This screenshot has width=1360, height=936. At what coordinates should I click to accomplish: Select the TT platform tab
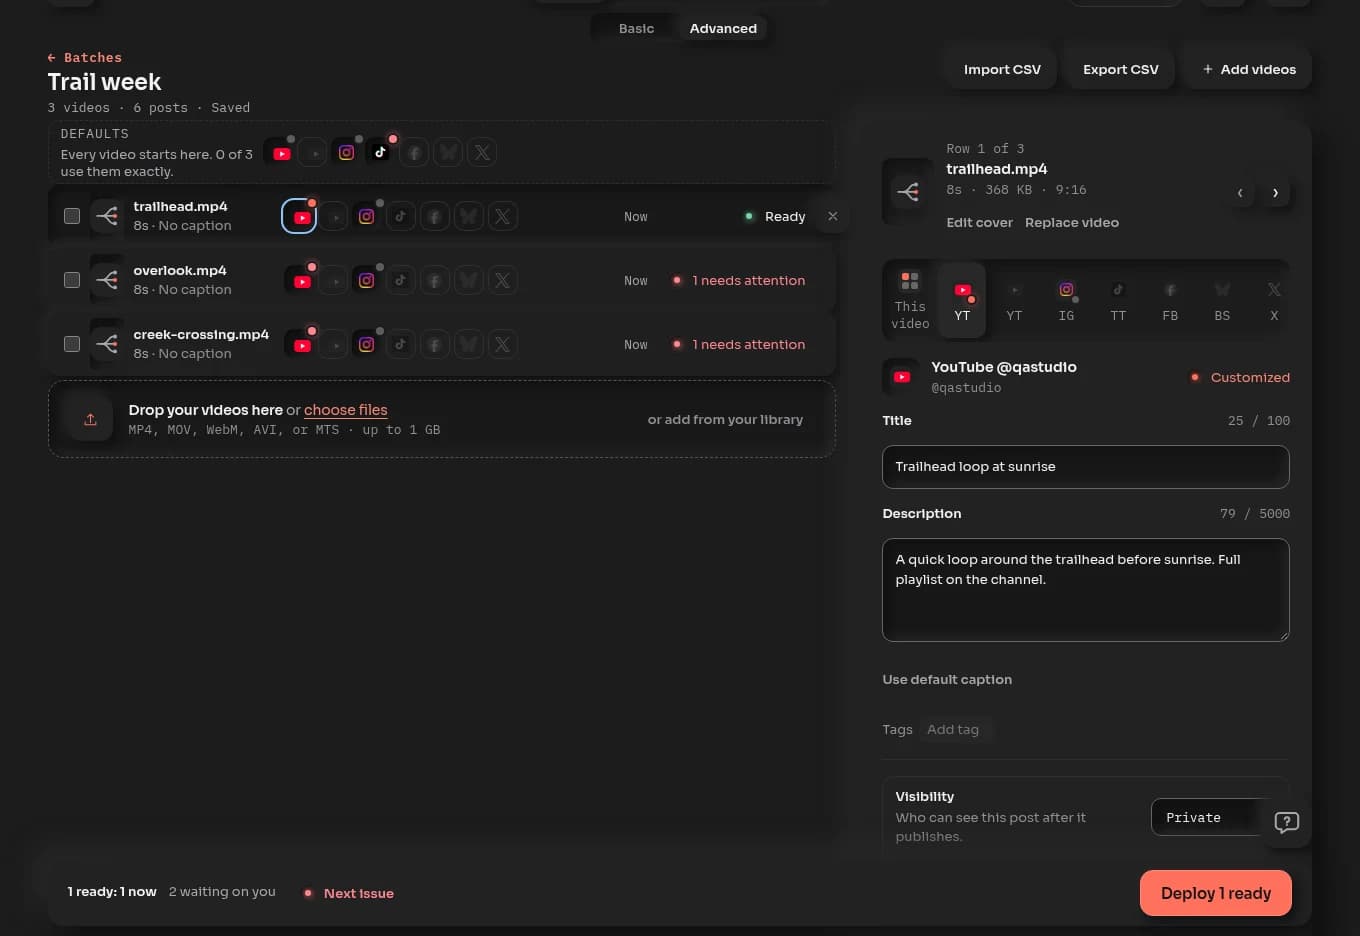pyautogui.click(x=1118, y=299)
